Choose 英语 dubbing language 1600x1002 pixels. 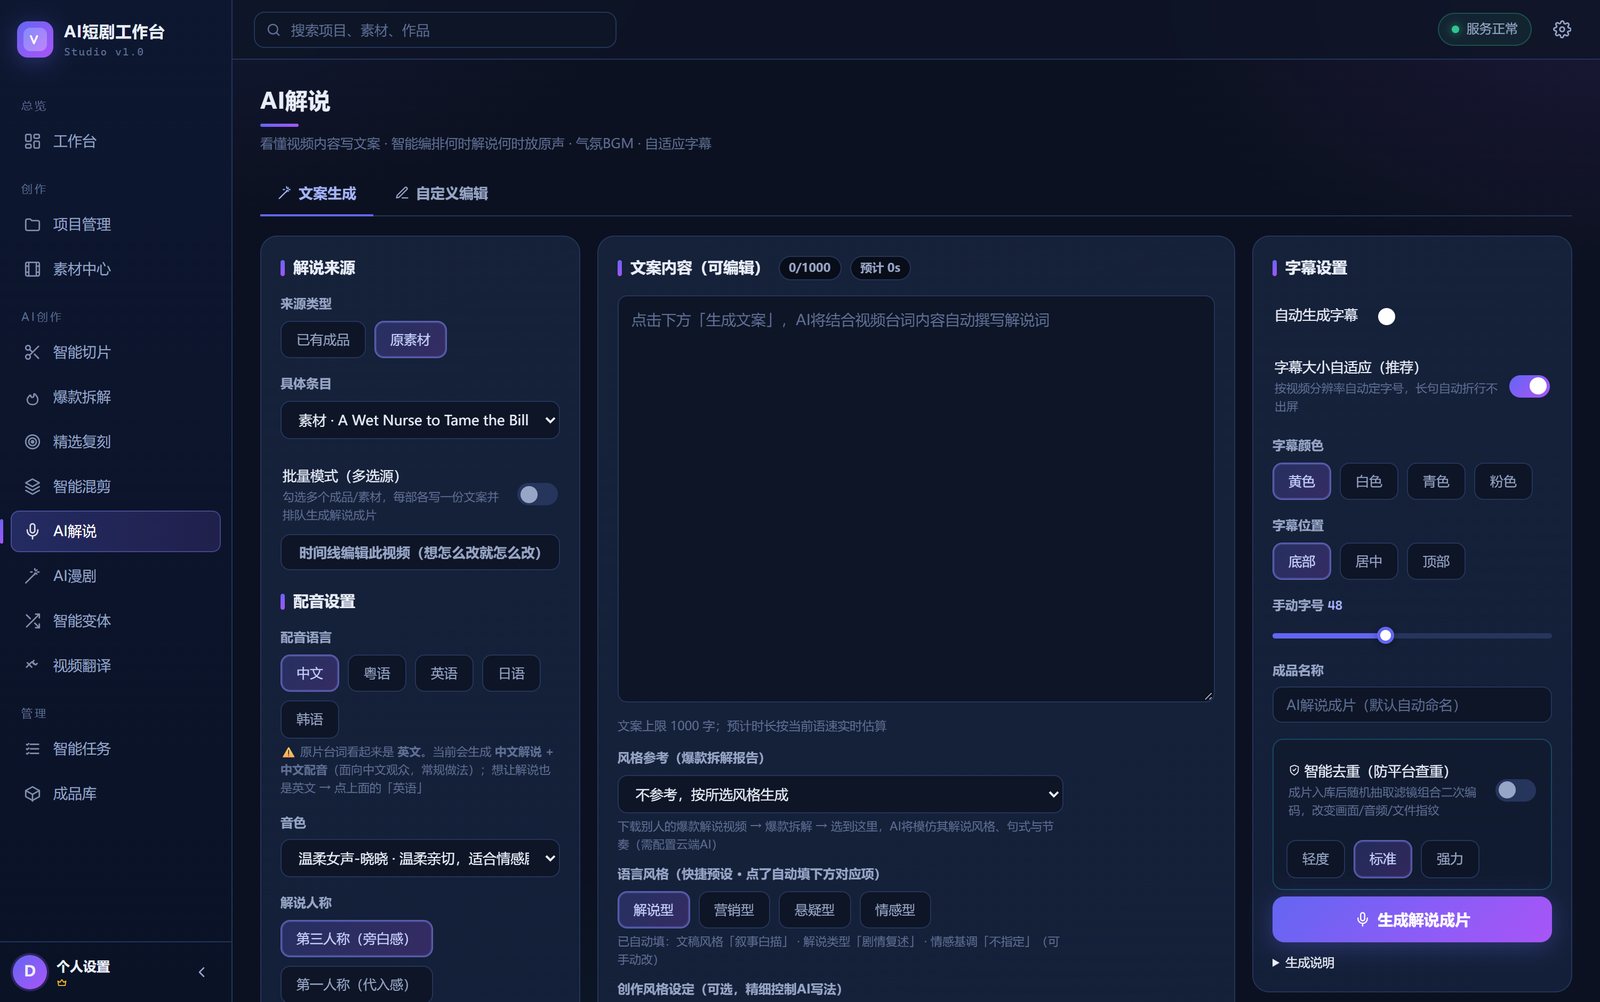click(444, 673)
